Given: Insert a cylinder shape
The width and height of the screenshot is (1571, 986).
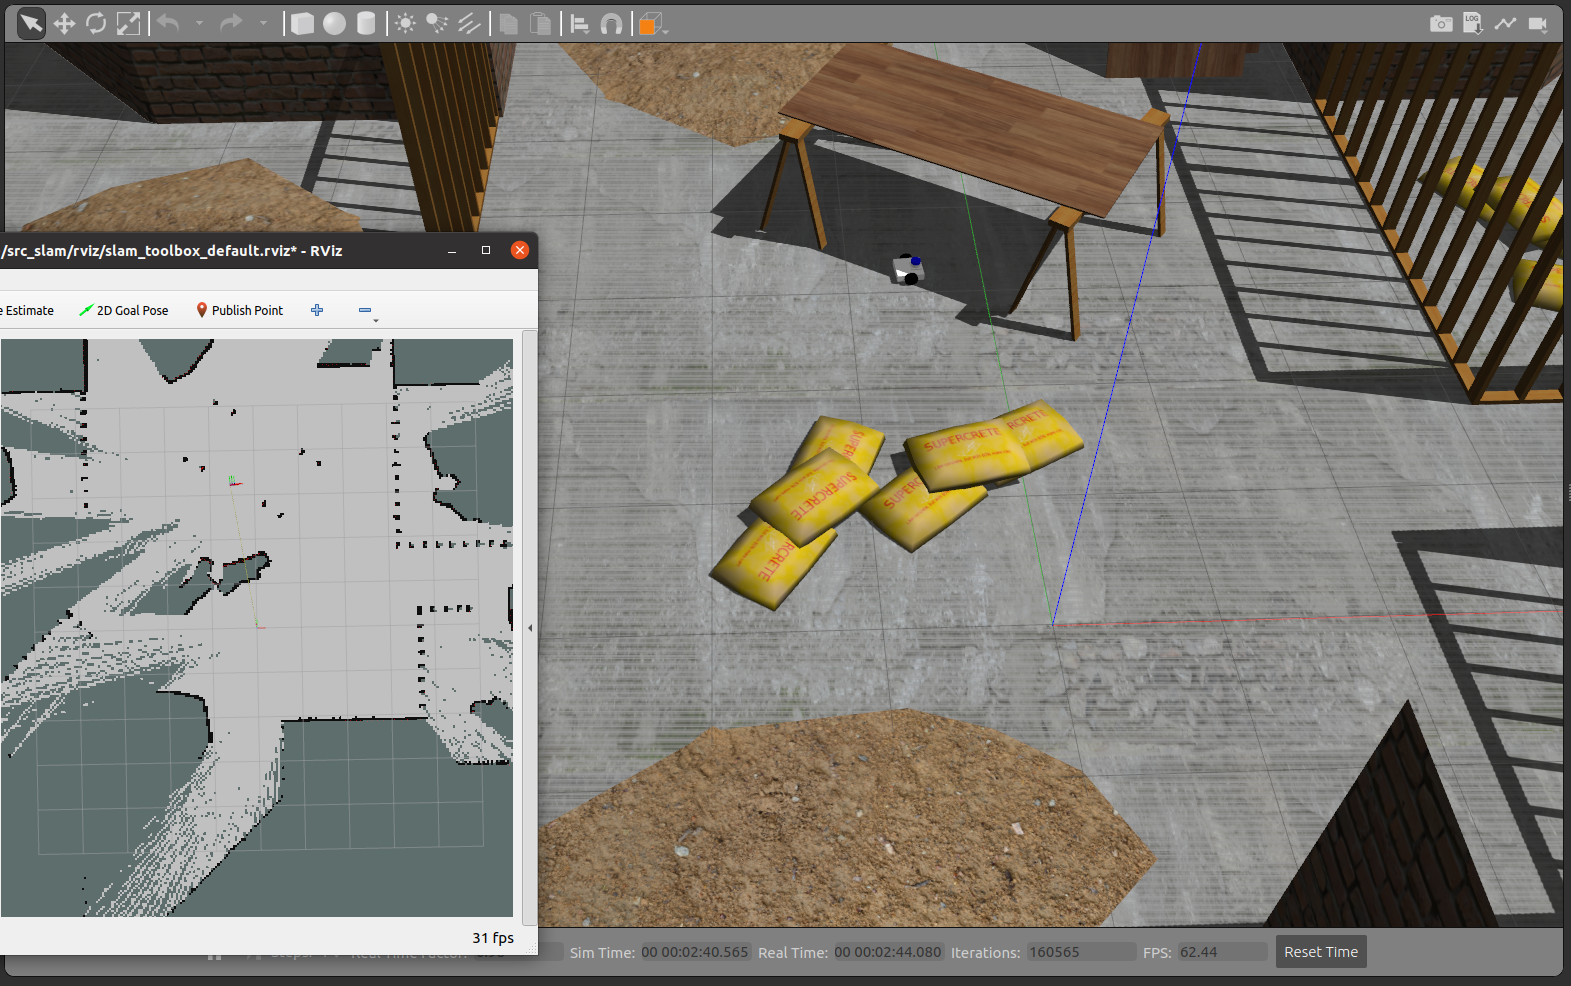Looking at the screenshot, I should (x=366, y=23).
